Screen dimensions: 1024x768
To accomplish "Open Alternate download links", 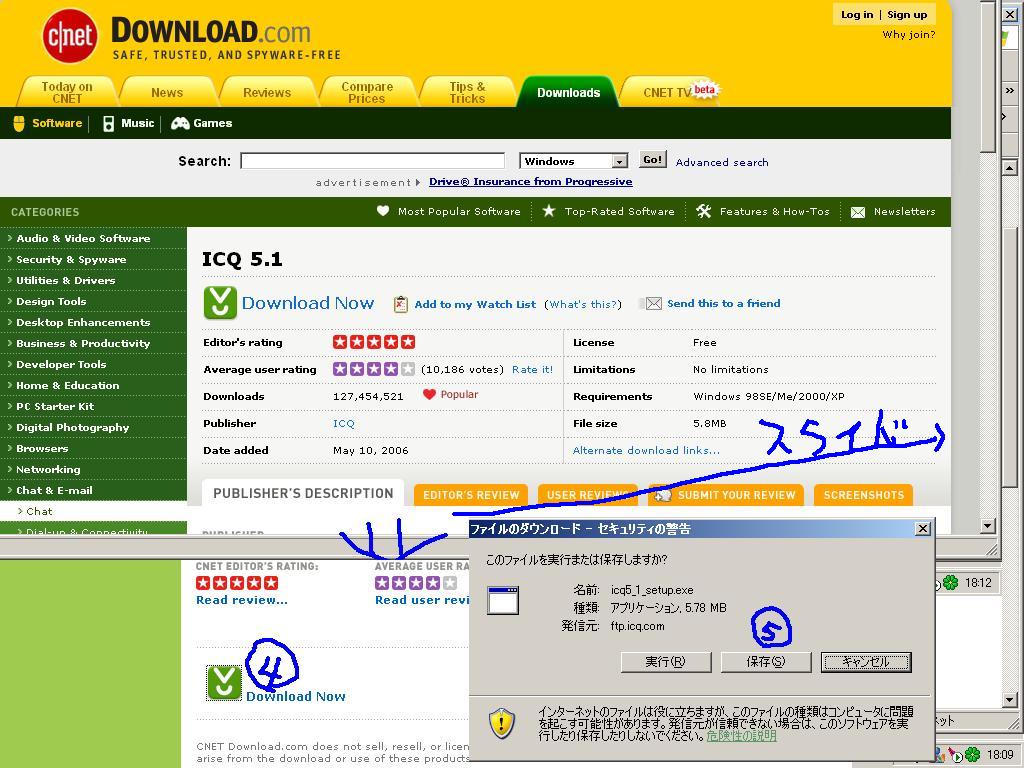I will pyautogui.click(x=646, y=450).
